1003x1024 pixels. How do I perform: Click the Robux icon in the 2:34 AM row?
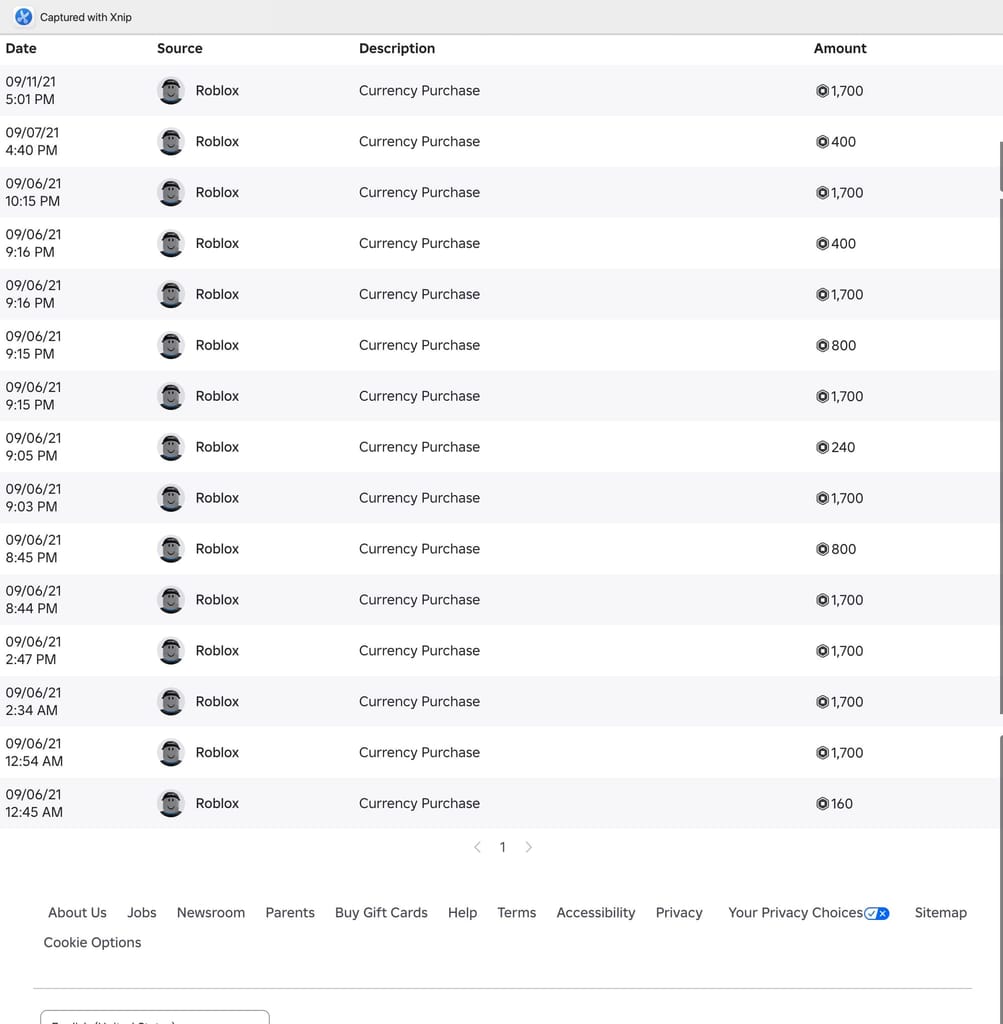[x=822, y=702]
